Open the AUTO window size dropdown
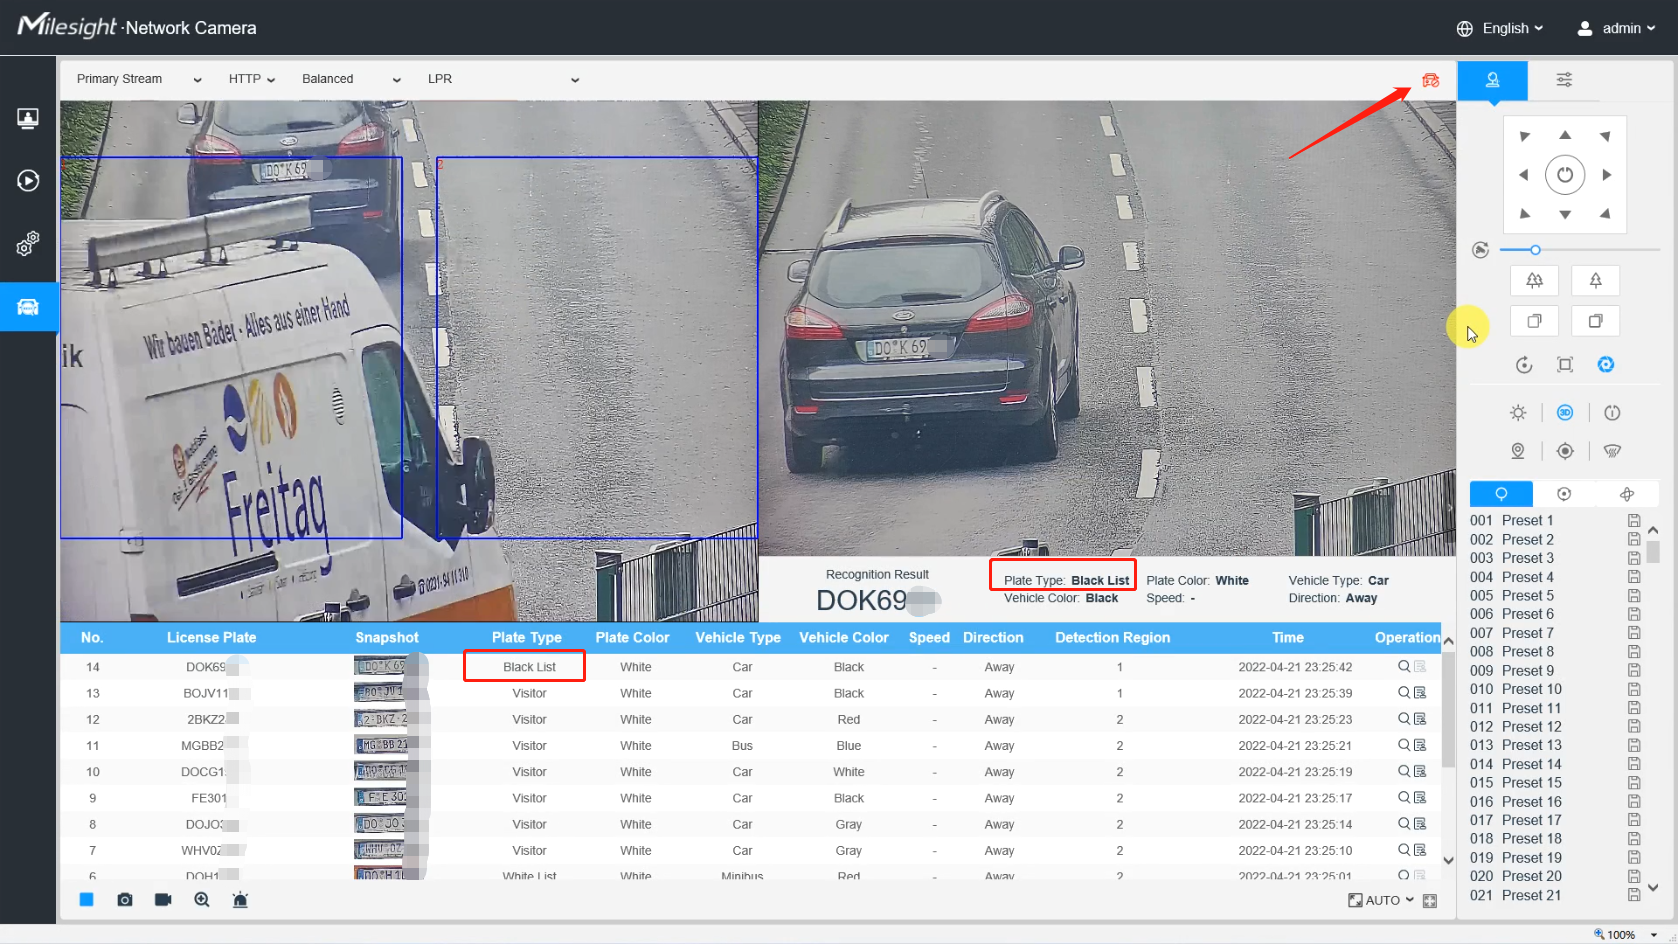The image size is (1678, 944). point(1381,900)
